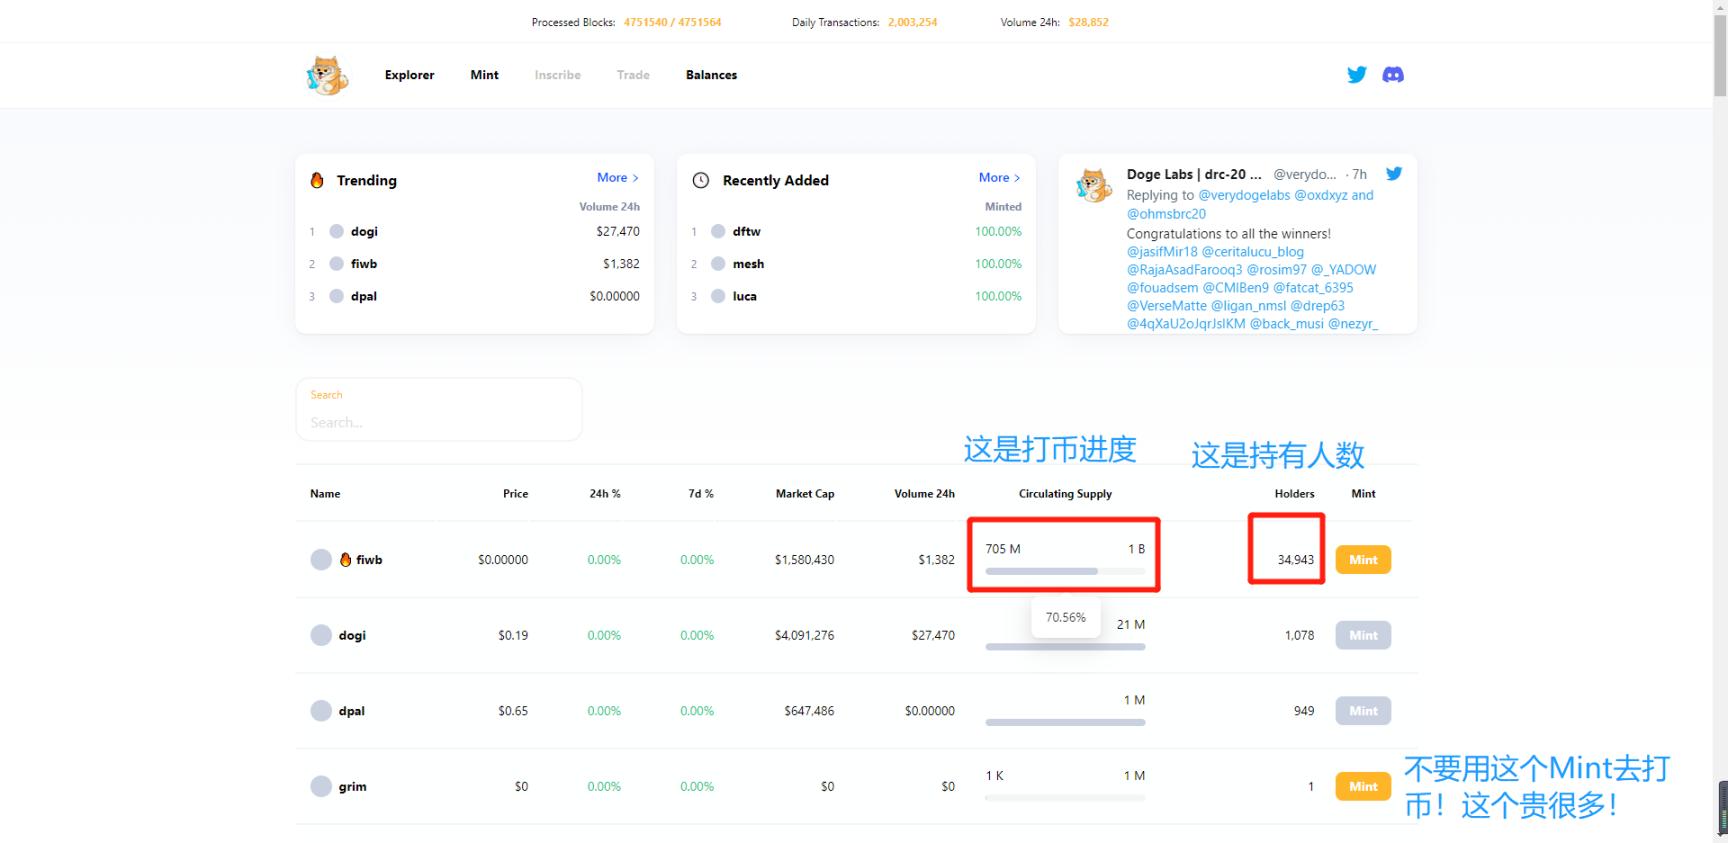The image size is (1728, 843).
Task: Click the Processed Blocks value 4751540 / 4751564
Action: 672,22
